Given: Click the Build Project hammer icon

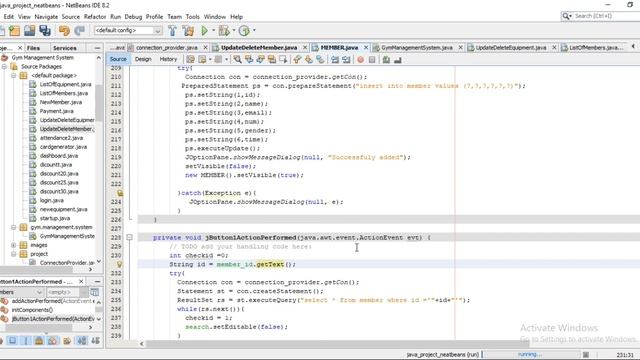Looking at the screenshot, I should coord(172,31).
